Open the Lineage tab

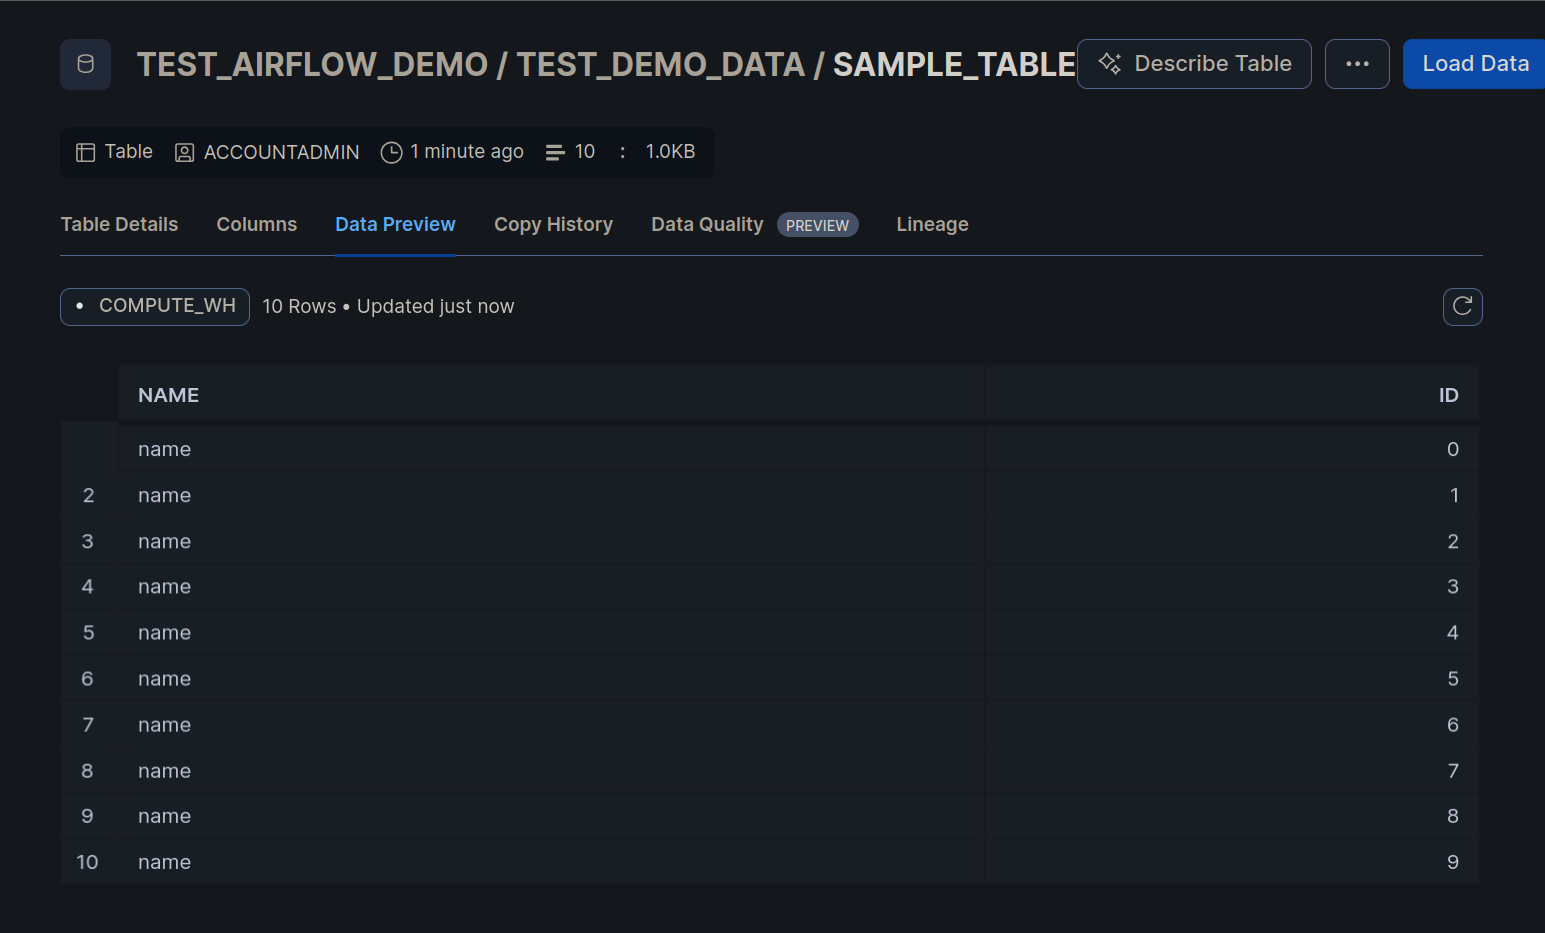point(932,225)
